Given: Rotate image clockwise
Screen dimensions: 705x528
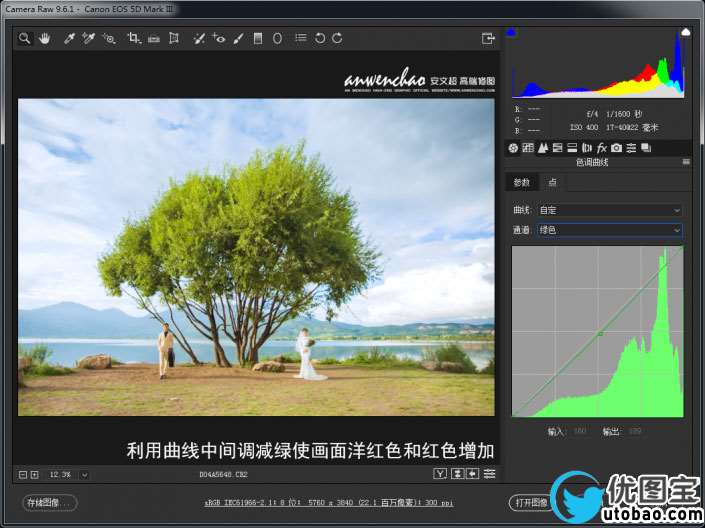Looking at the screenshot, I should point(337,38).
